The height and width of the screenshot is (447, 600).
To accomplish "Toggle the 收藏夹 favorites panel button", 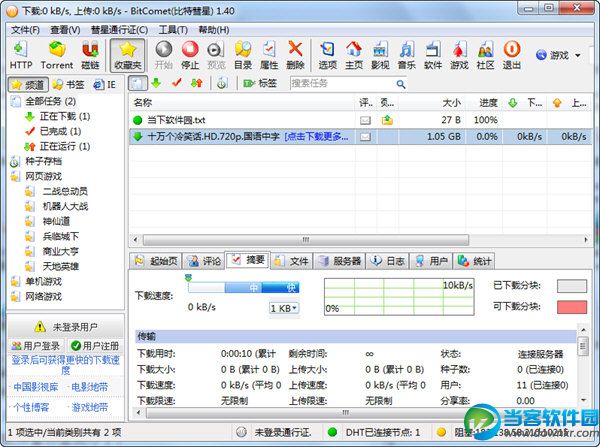I will 128,55.
